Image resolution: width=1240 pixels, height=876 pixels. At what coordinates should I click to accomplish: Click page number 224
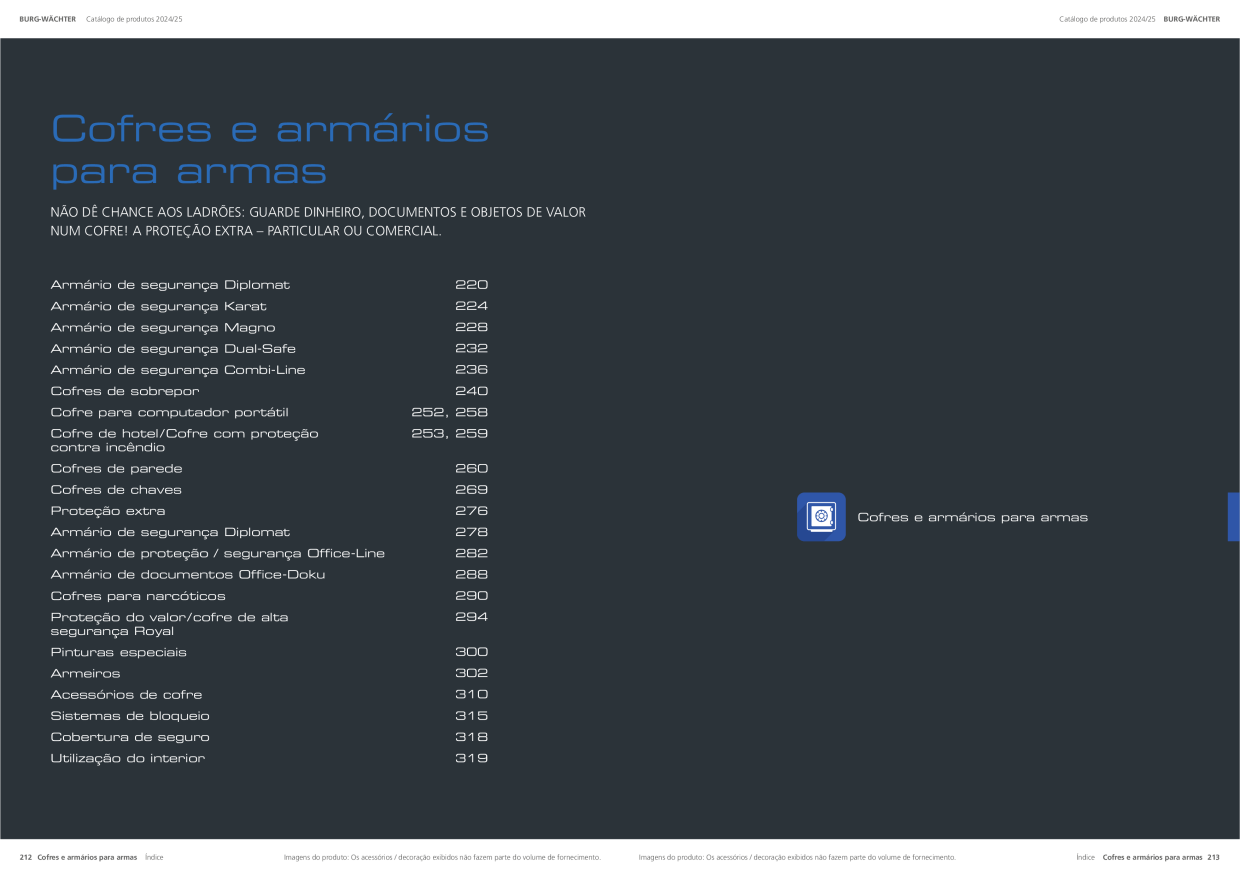click(x=471, y=306)
